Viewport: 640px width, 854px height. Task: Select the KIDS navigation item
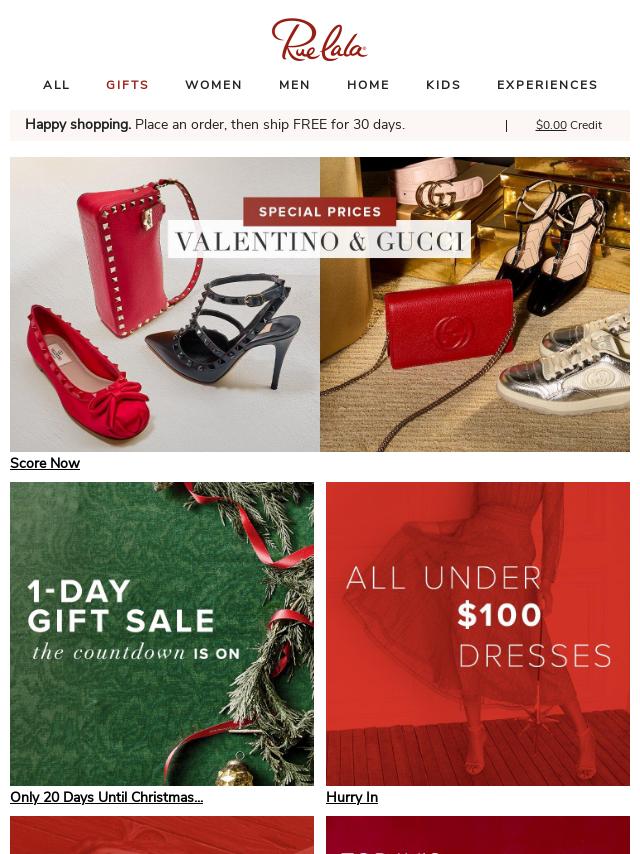[443, 85]
